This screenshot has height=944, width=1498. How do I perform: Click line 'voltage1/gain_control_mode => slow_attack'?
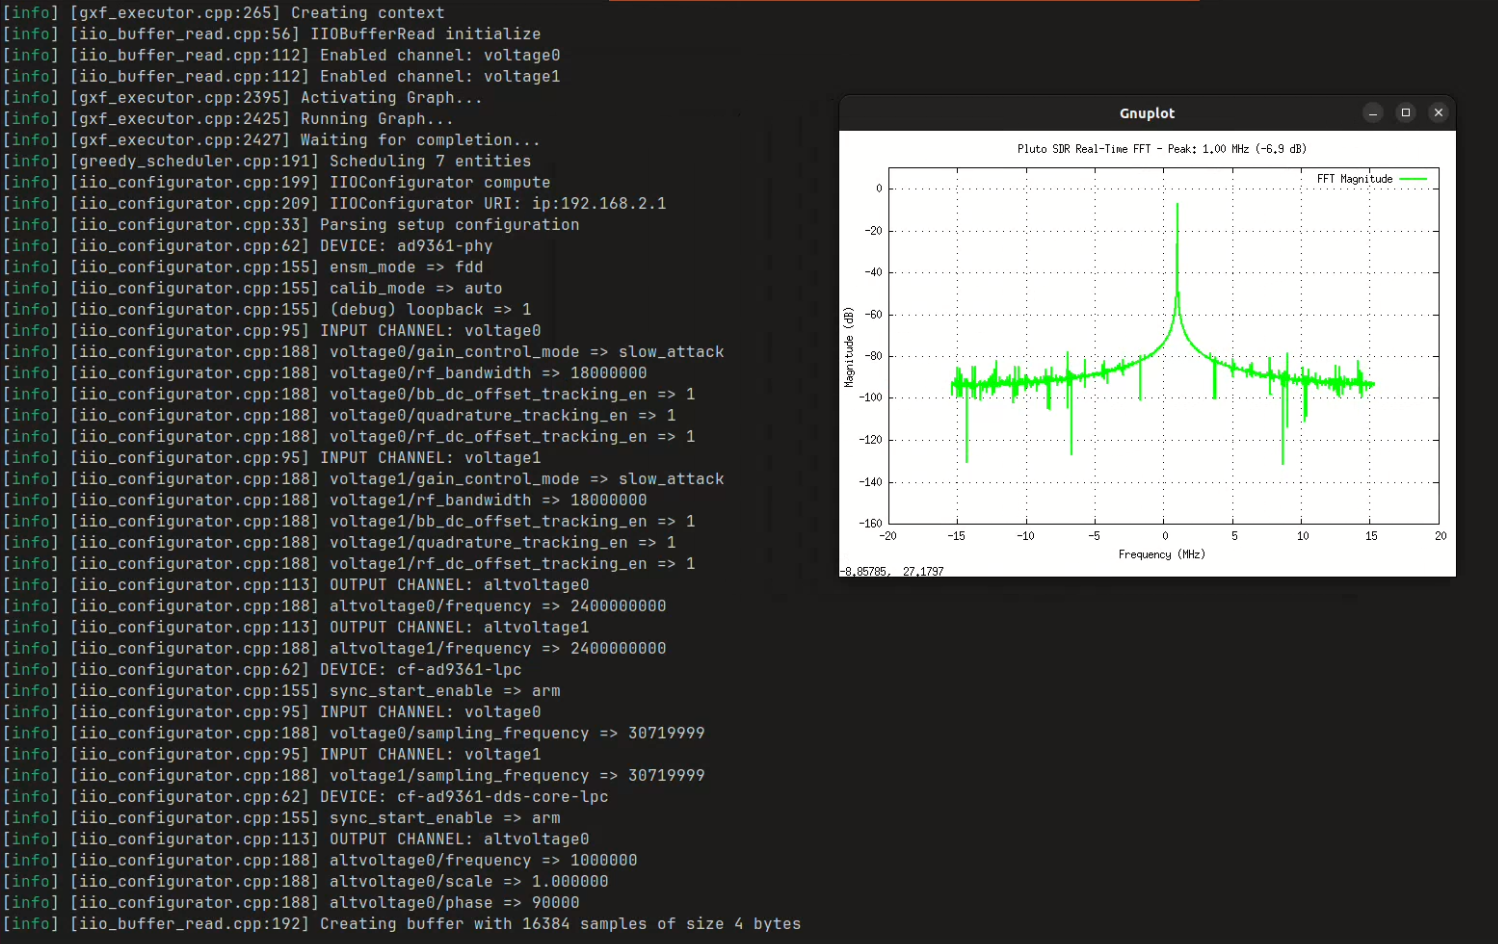363,478
